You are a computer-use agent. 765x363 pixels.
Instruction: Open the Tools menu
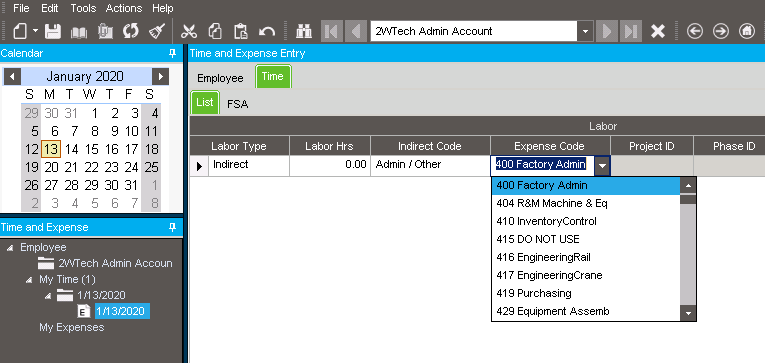[x=83, y=8]
